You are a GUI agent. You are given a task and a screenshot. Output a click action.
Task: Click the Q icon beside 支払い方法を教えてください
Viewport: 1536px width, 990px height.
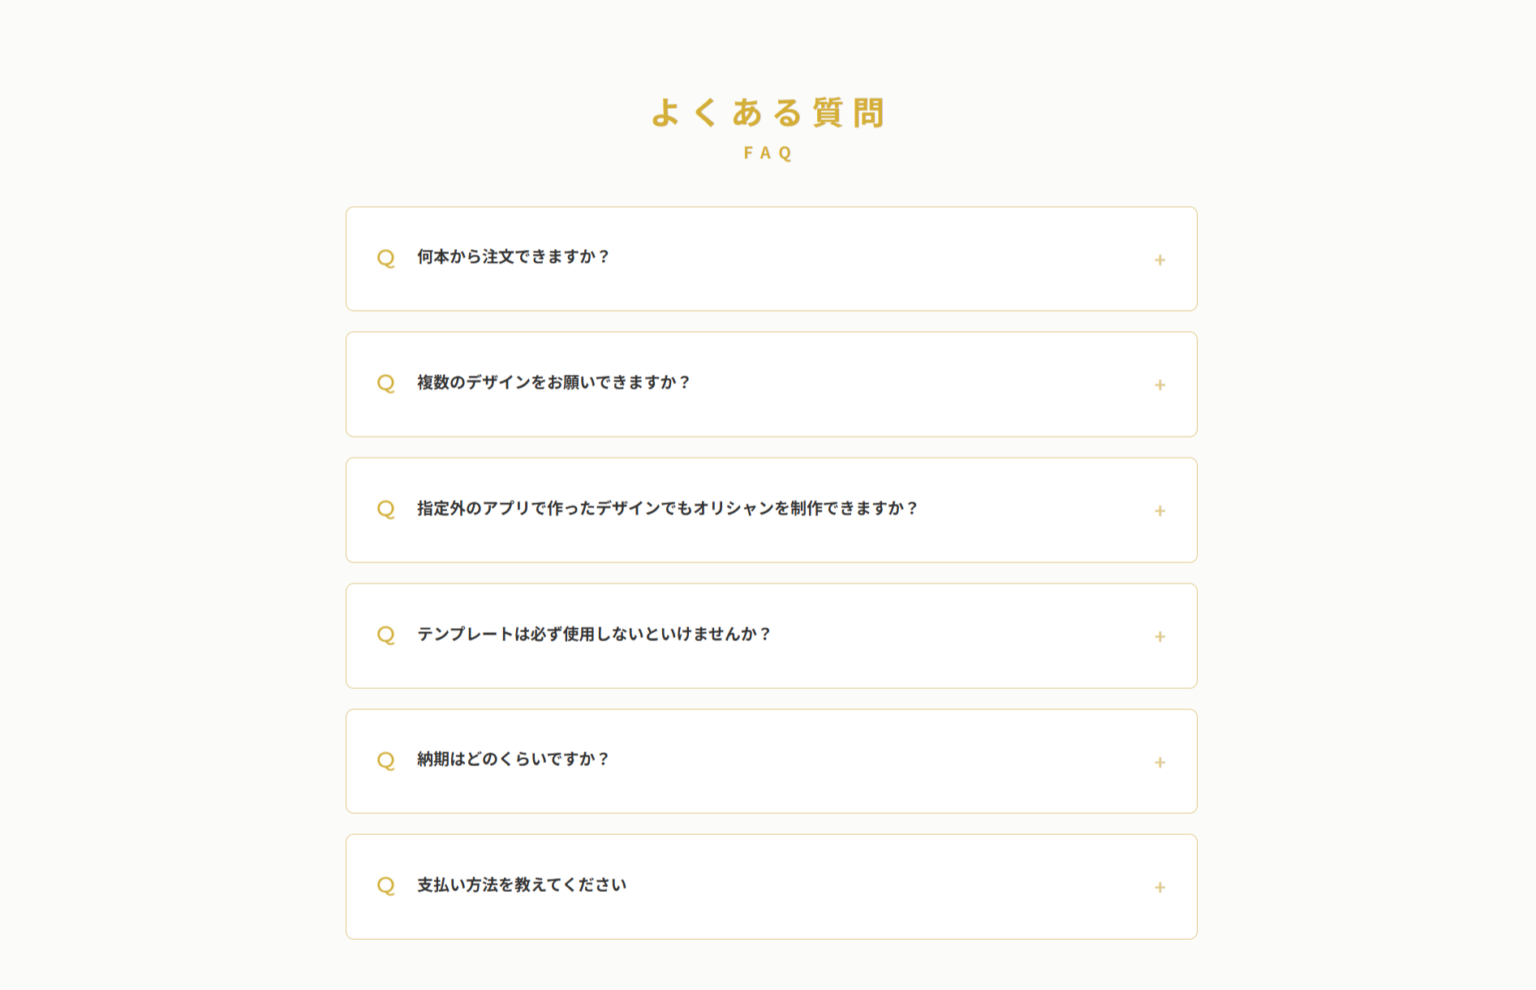point(386,886)
